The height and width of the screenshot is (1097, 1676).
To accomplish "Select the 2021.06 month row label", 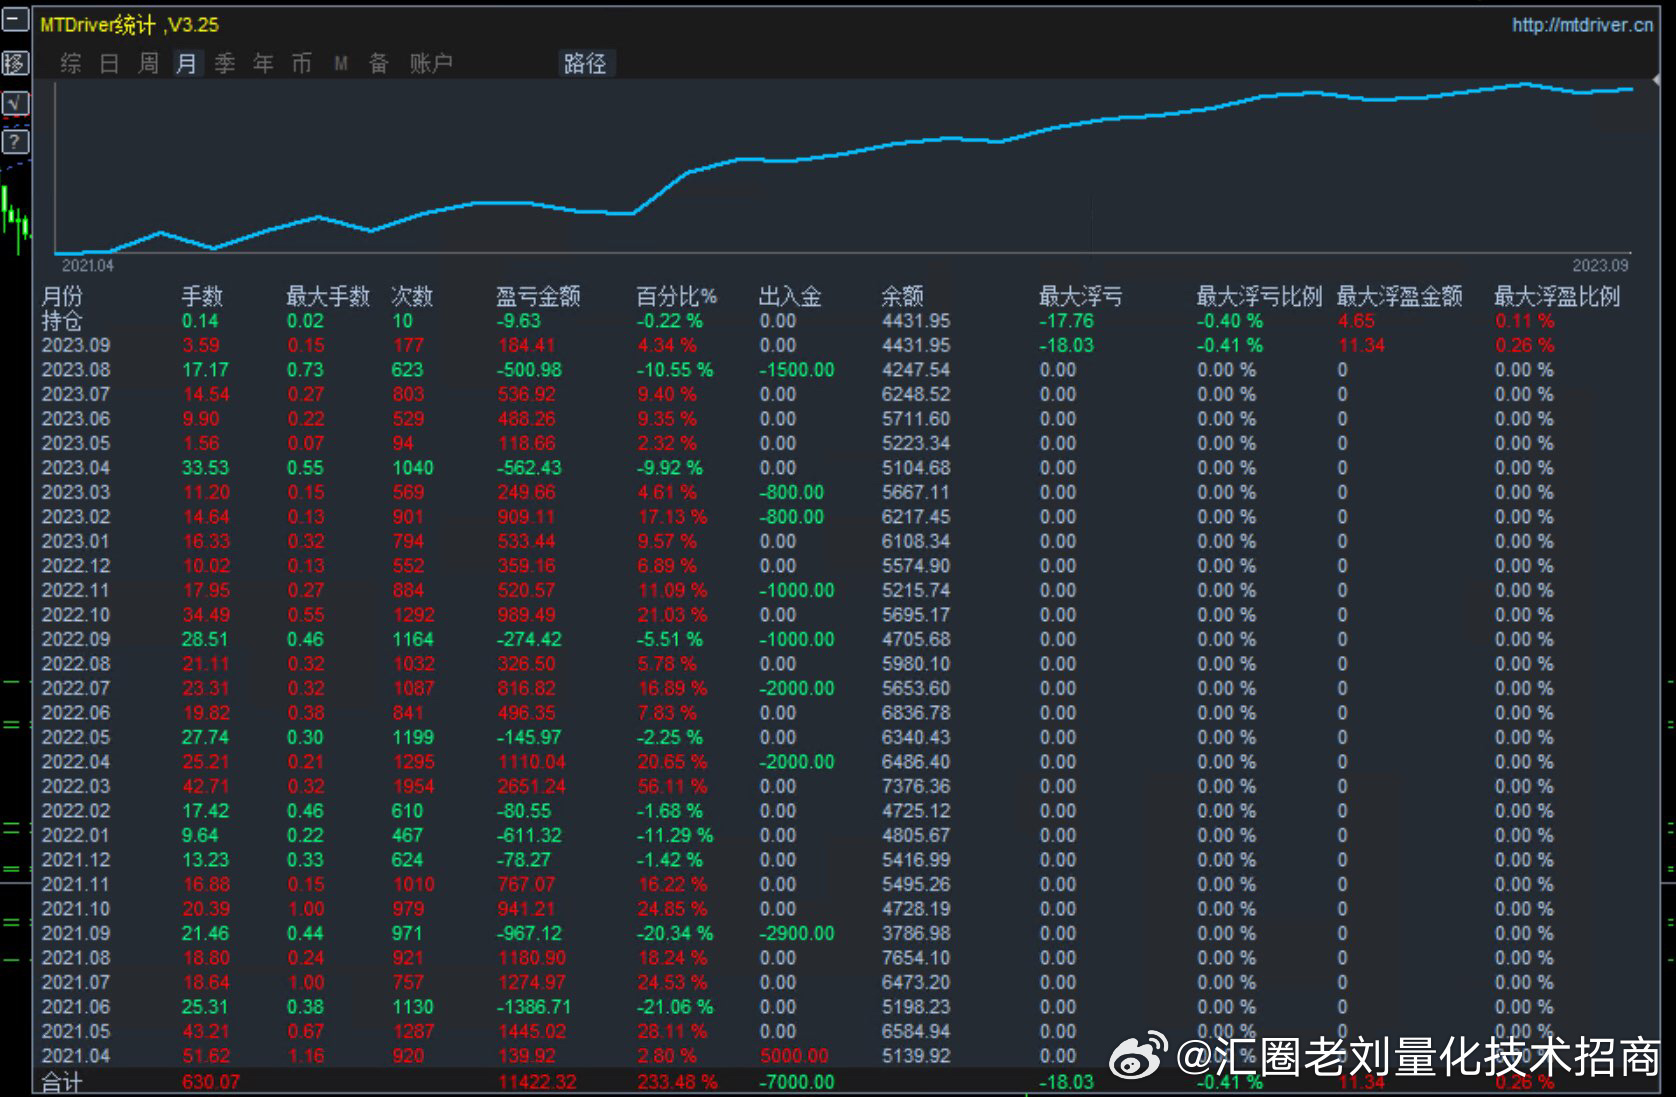I will click(76, 1007).
